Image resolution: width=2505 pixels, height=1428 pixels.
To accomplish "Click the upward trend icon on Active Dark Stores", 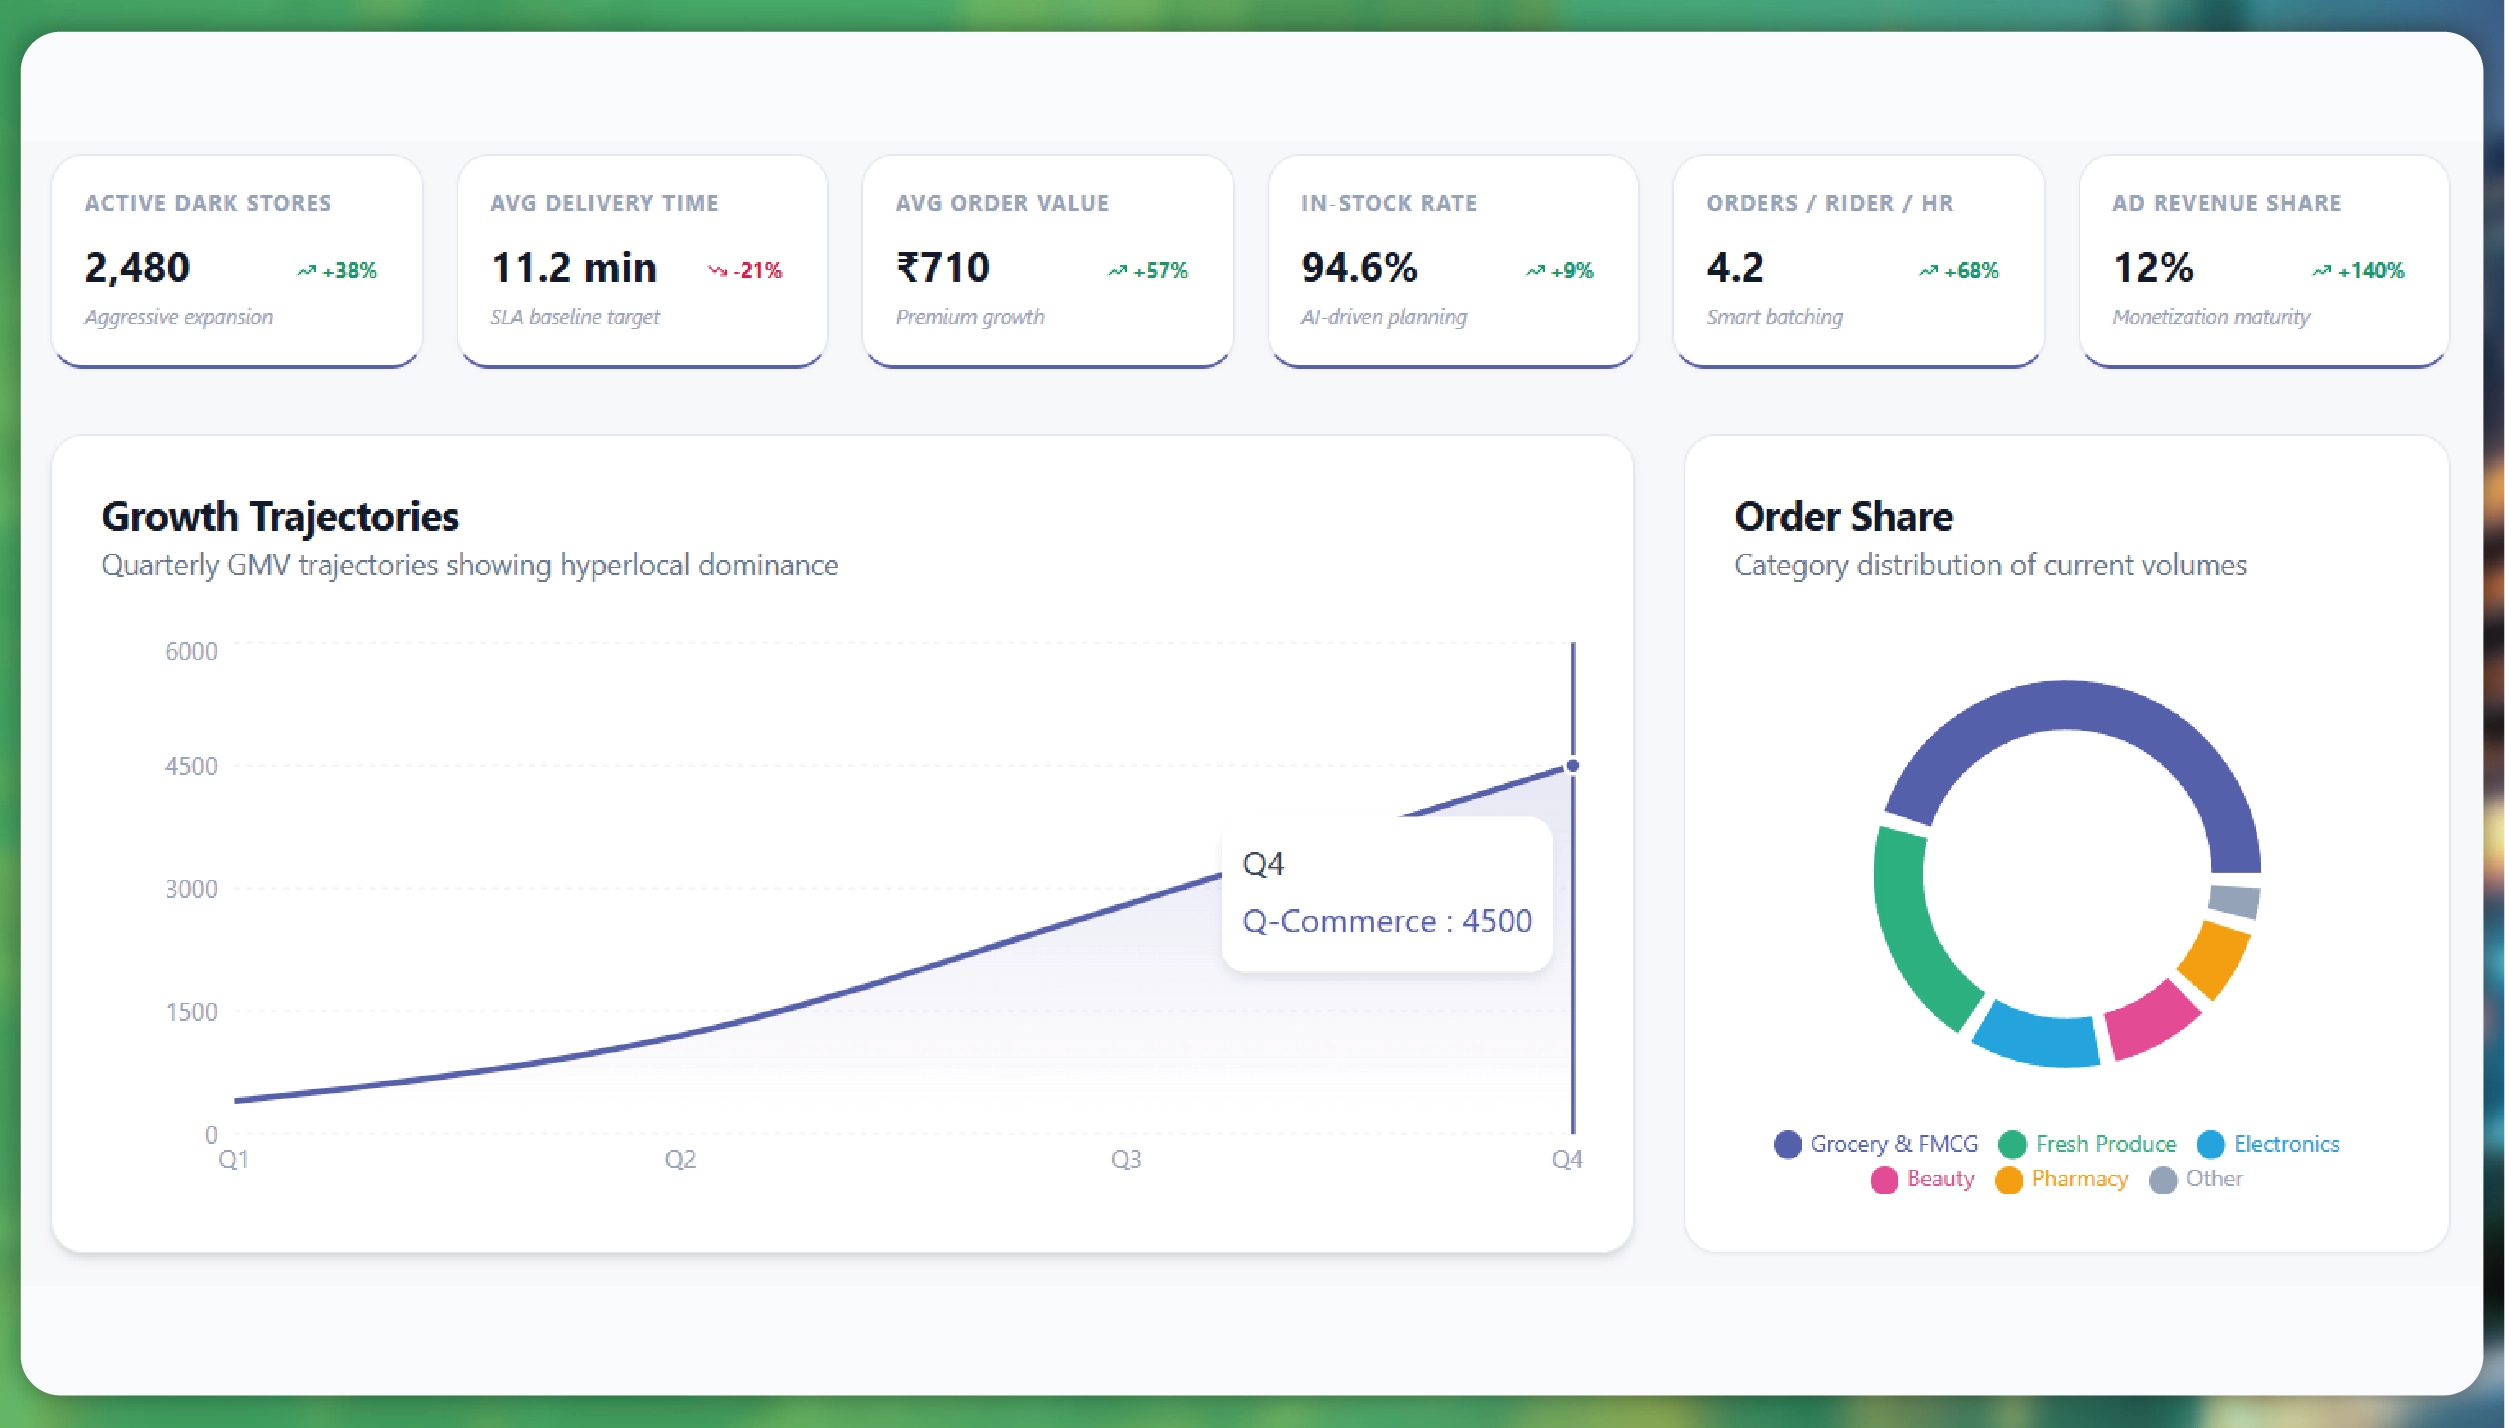I will point(305,268).
